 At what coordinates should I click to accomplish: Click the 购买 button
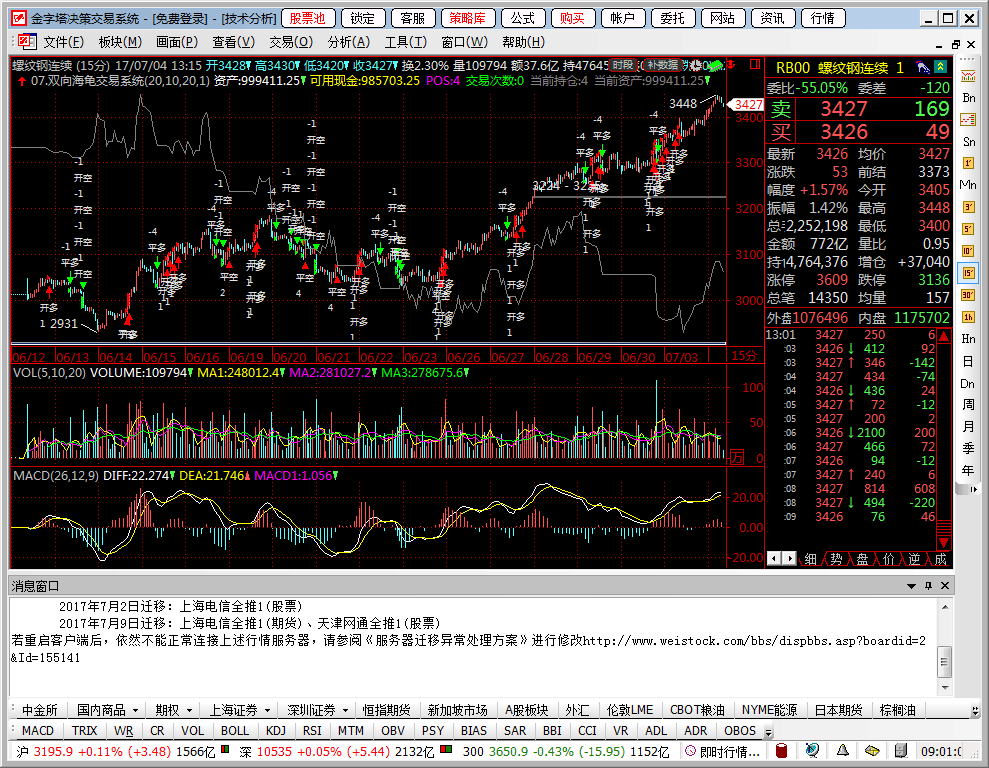click(x=572, y=18)
